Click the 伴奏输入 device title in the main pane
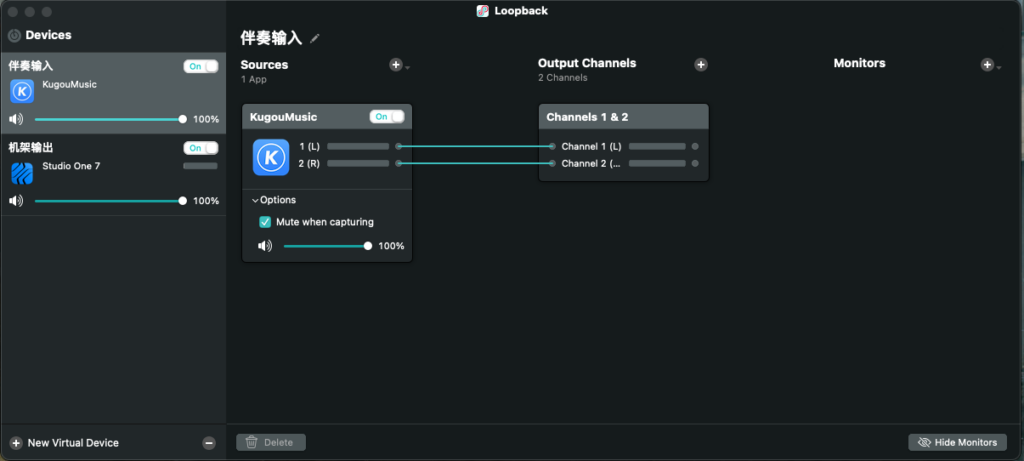This screenshot has width=1024, height=461. click(x=271, y=38)
